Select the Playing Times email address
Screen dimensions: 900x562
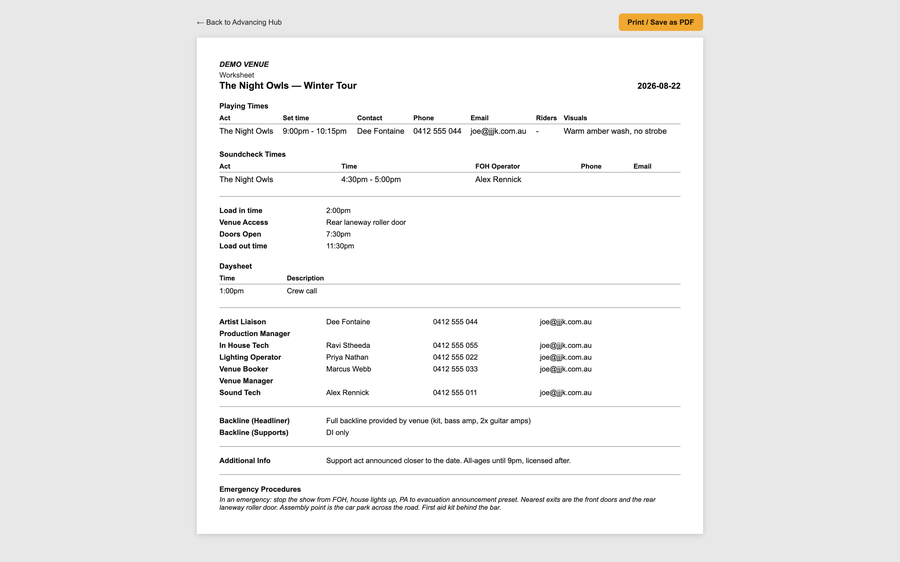[498, 131]
